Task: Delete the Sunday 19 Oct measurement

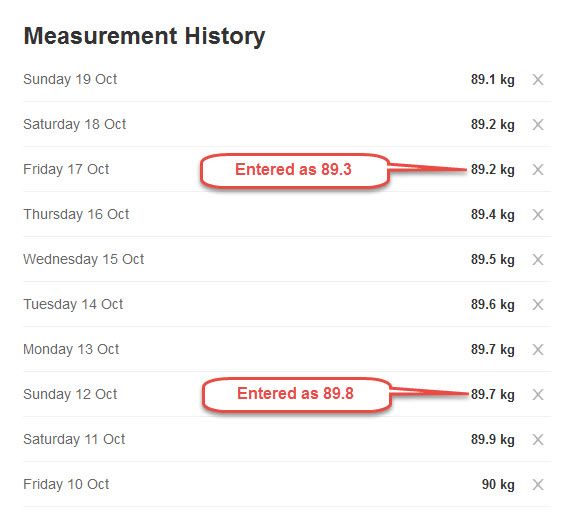Action: click(x=538, y=79)
